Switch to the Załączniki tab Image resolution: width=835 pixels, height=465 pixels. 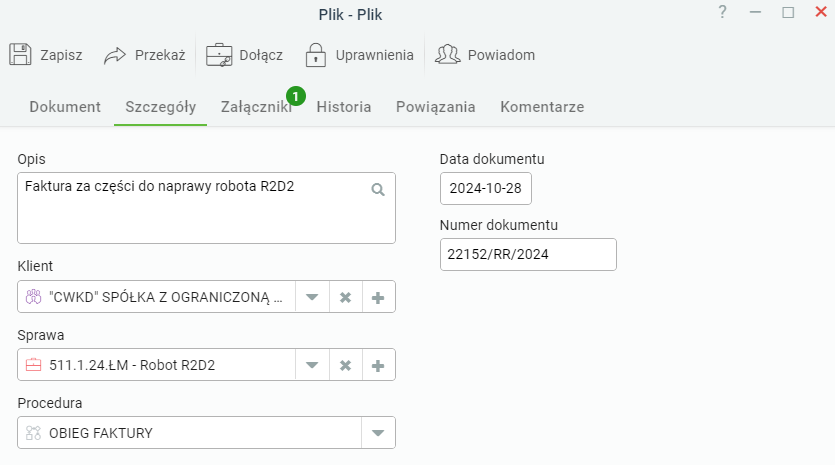point(256,107)
